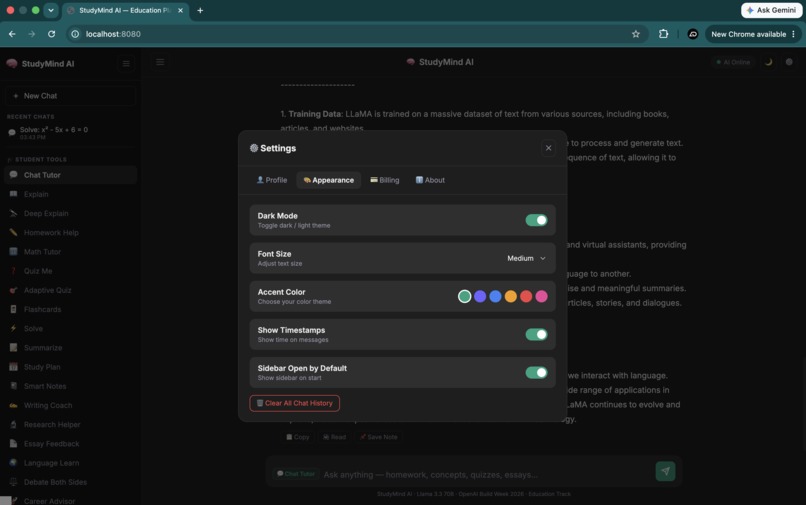Select the purple accent color
Screen dimensions: 806x505
480,296
